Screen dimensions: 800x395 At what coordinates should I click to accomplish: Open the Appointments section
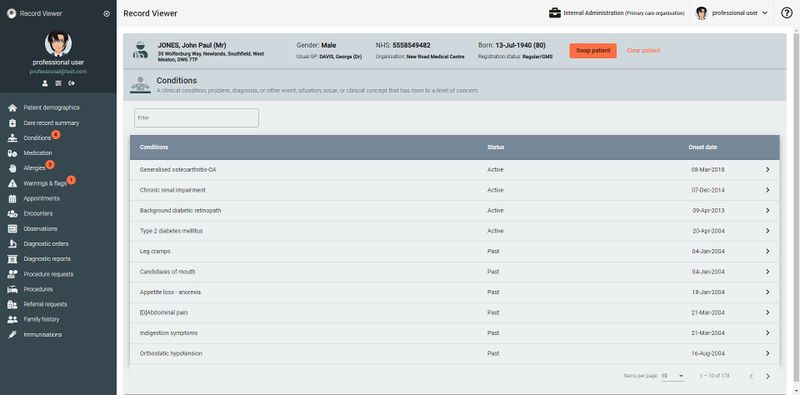[41, 199]
